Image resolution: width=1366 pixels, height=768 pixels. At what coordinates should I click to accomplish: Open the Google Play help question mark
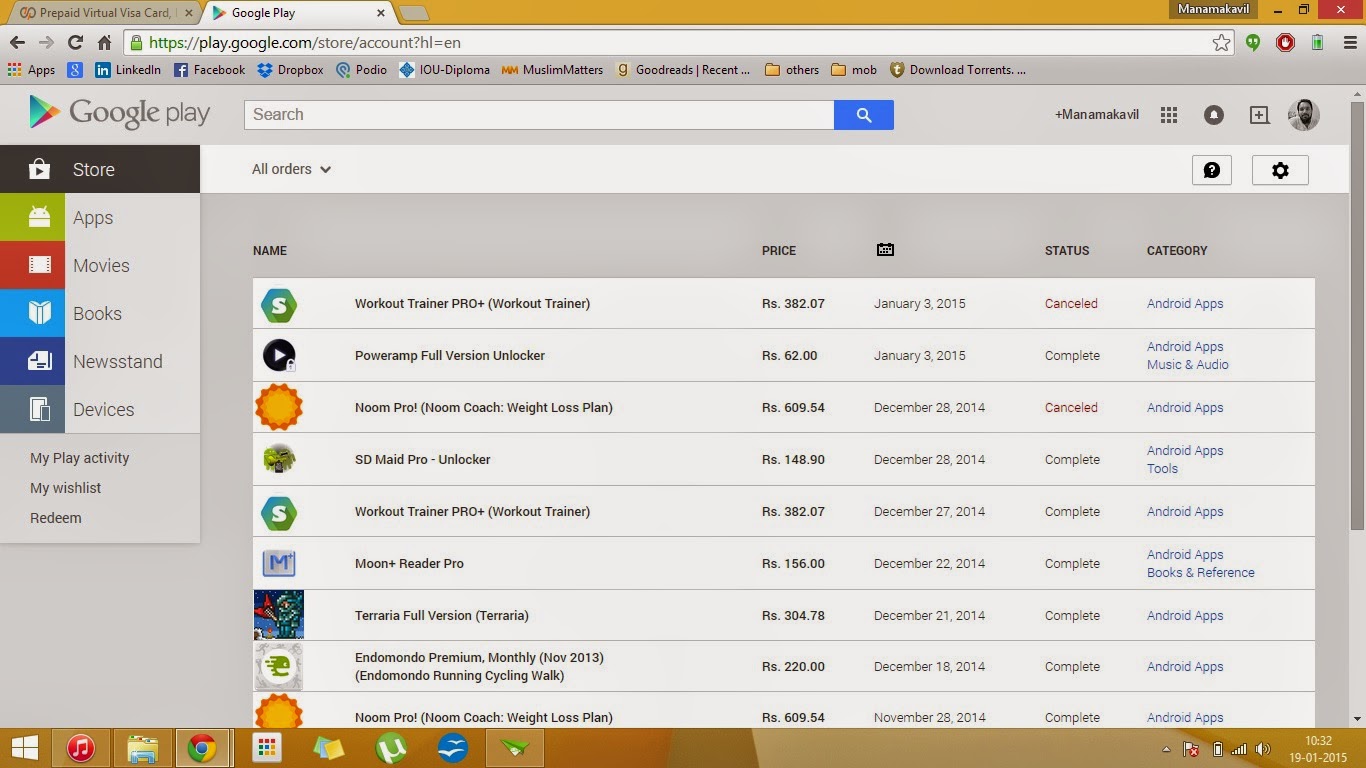point(1212,170)
